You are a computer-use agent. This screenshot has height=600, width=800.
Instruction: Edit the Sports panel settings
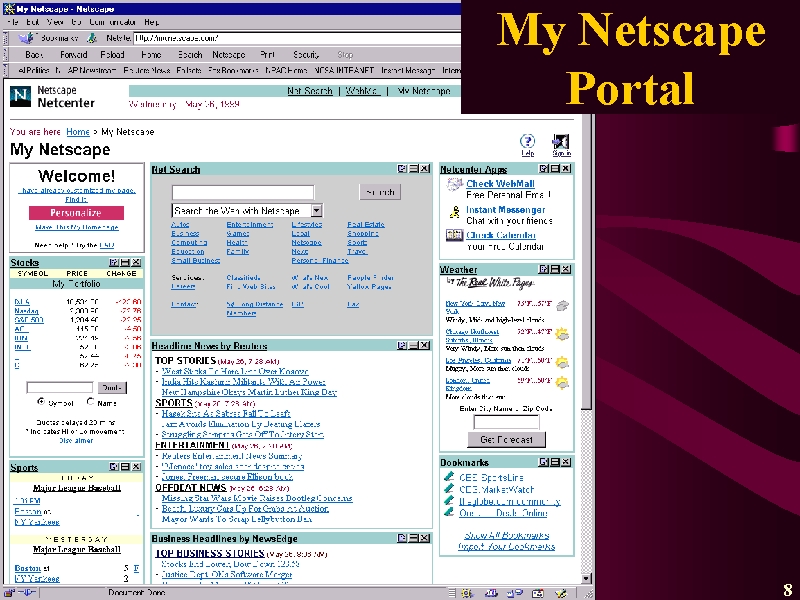(x=114, y=466)
